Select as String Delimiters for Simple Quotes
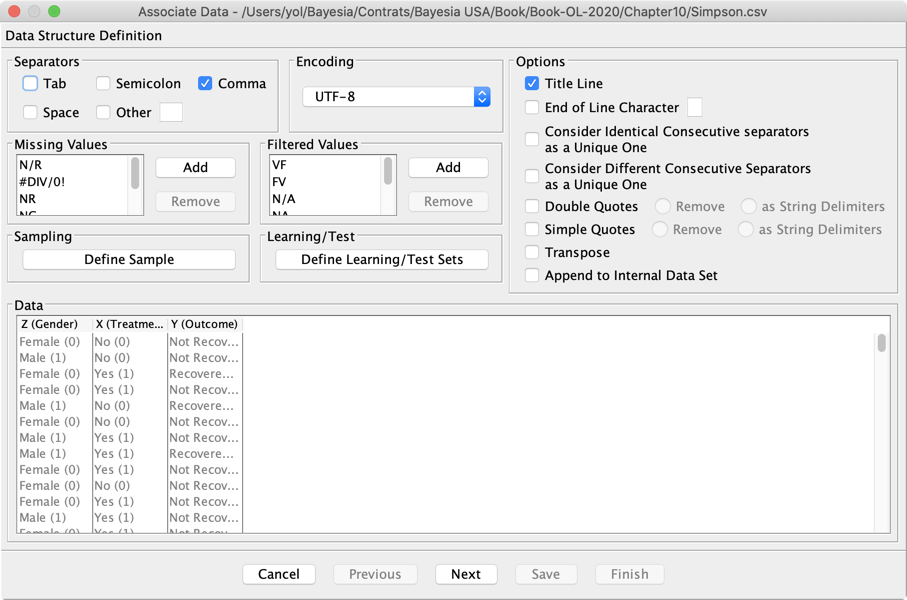The image size is (907, 600). 746,230
